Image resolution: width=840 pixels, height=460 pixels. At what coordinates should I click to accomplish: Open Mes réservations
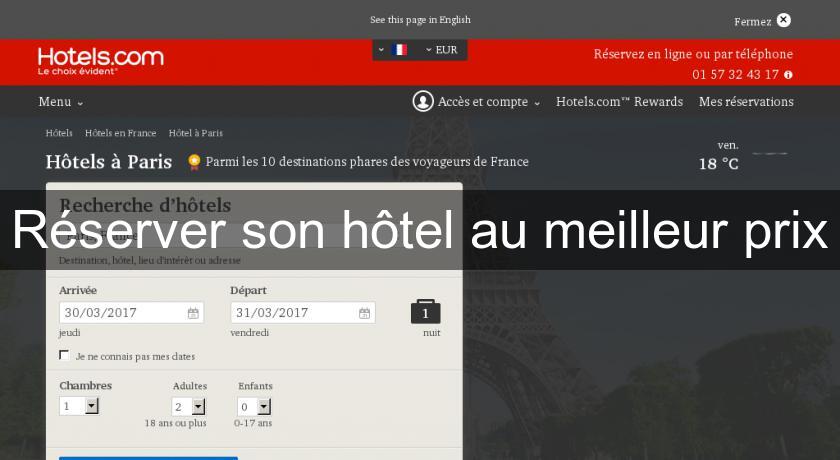click(x=746, y=102)
